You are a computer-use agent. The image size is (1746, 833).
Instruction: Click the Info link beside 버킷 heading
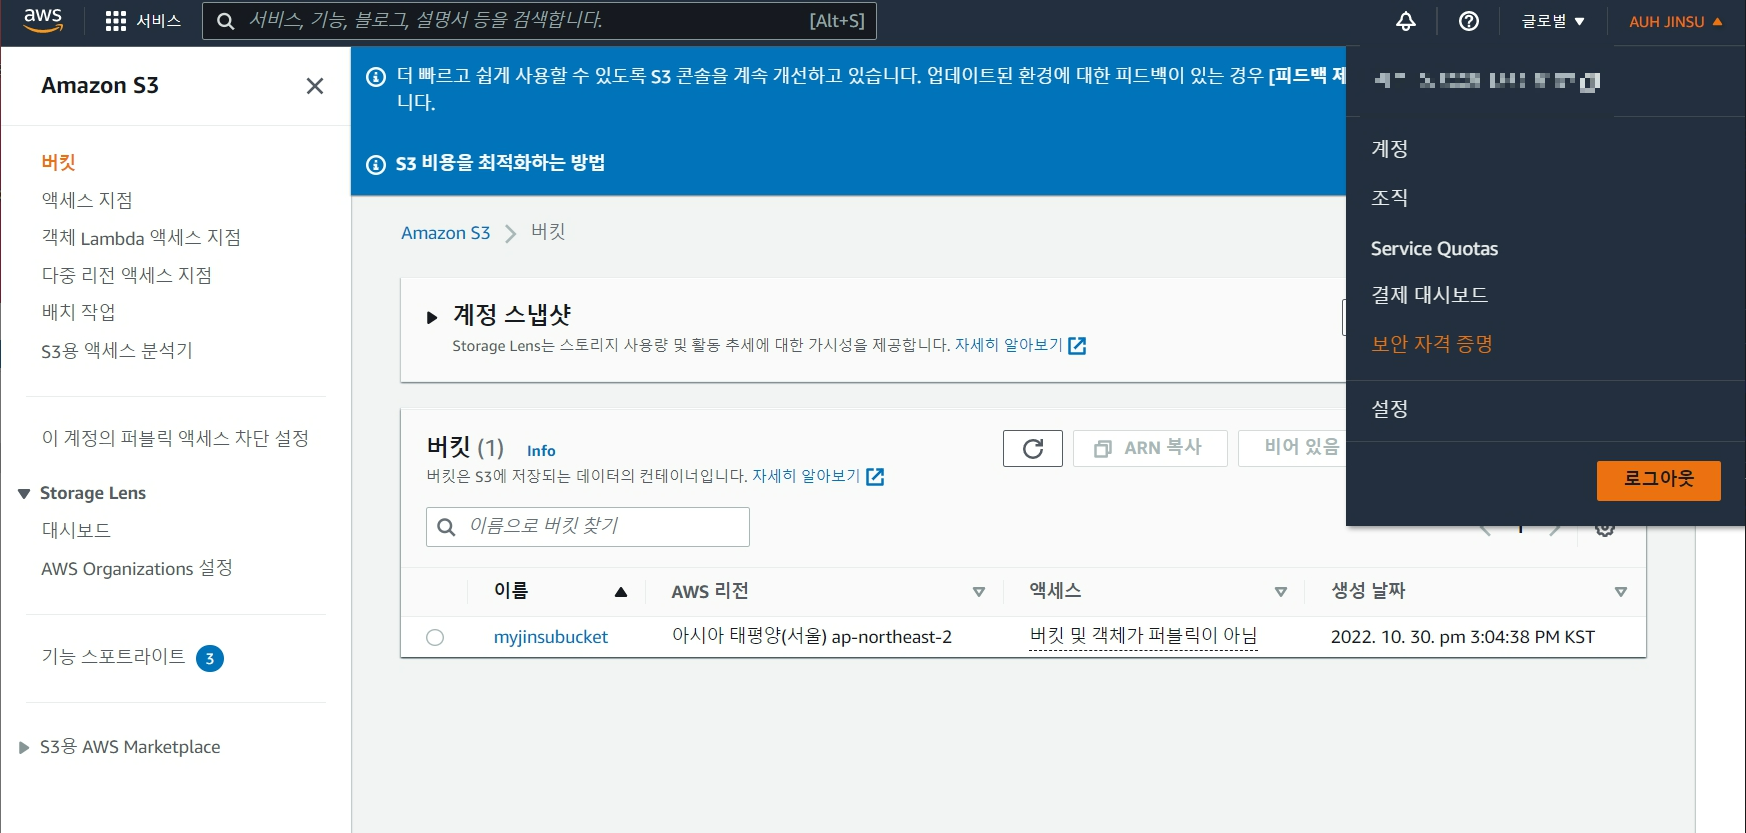tap(541, 451)
